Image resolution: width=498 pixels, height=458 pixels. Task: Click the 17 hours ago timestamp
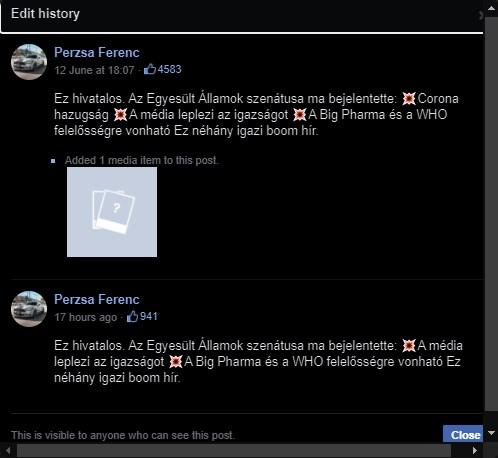click(86, 317)
